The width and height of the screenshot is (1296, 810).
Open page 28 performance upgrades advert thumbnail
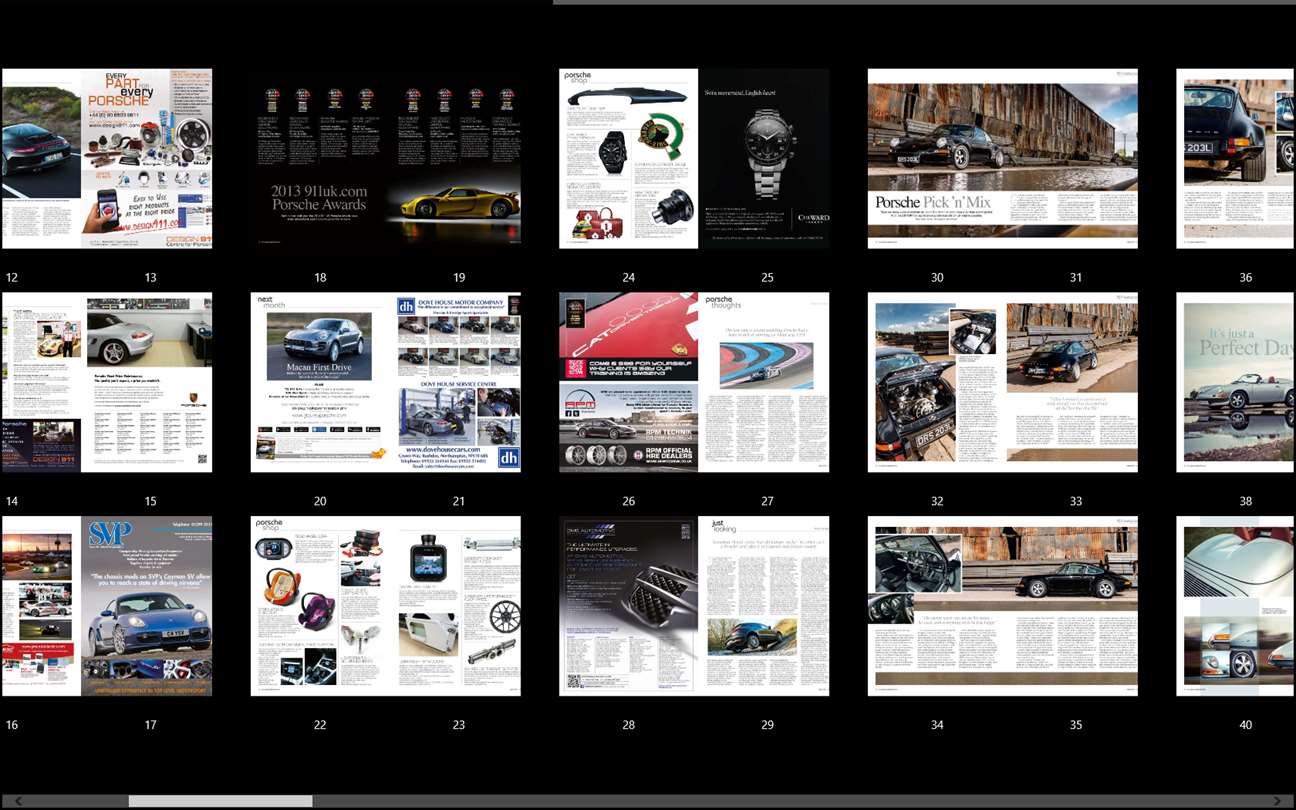[629, 606]
